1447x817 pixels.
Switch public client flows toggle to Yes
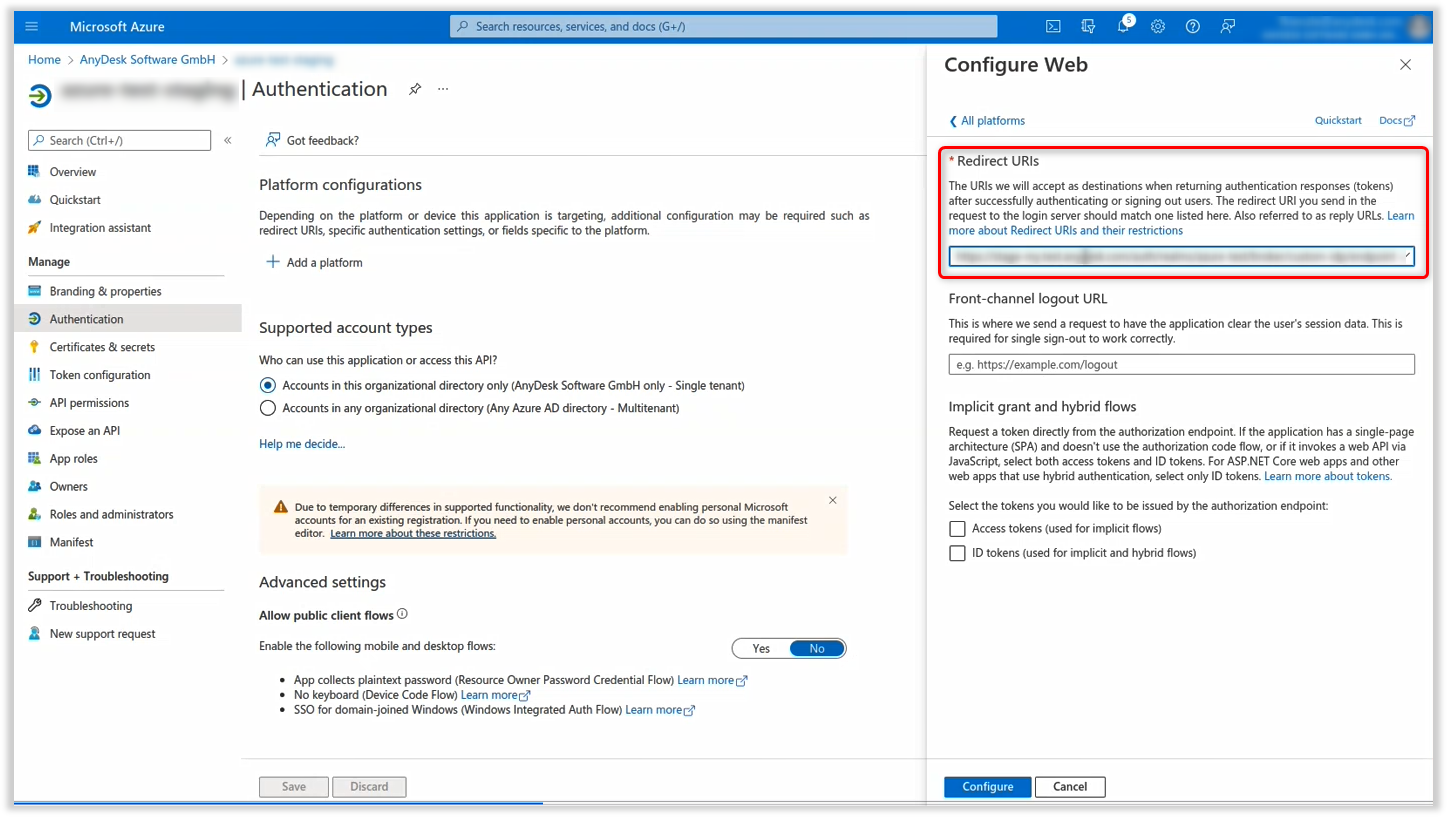(x=760, y=648)
